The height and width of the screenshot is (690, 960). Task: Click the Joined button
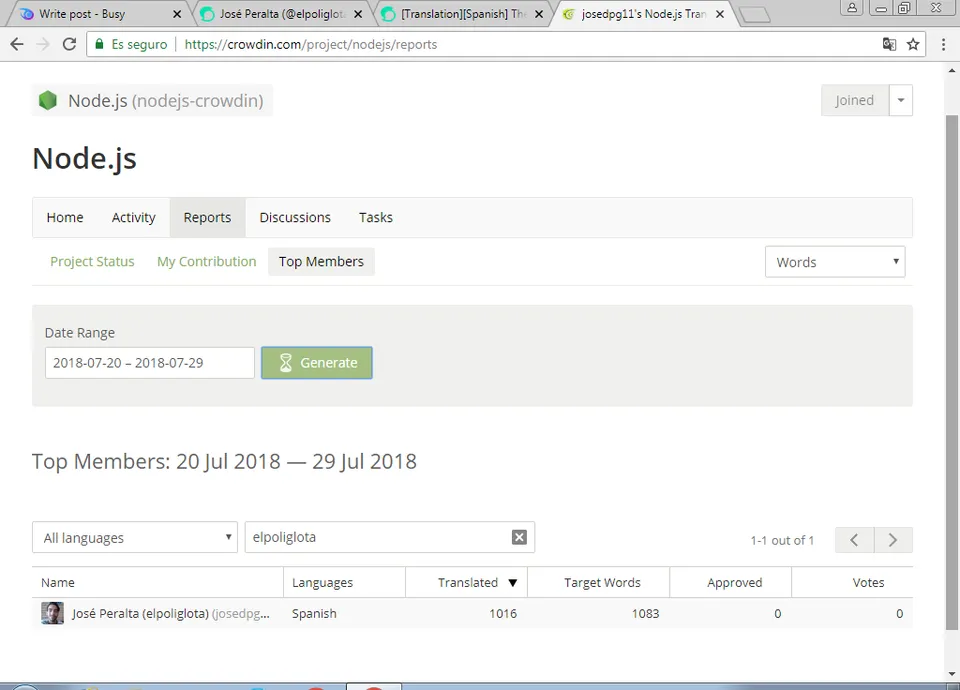coord(855,100)
